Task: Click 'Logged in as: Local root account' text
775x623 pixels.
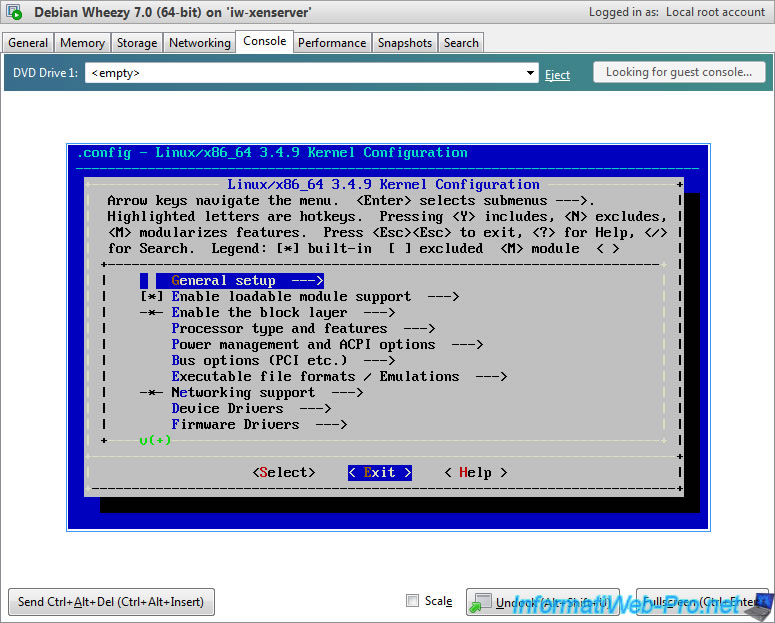Action: 677,12
